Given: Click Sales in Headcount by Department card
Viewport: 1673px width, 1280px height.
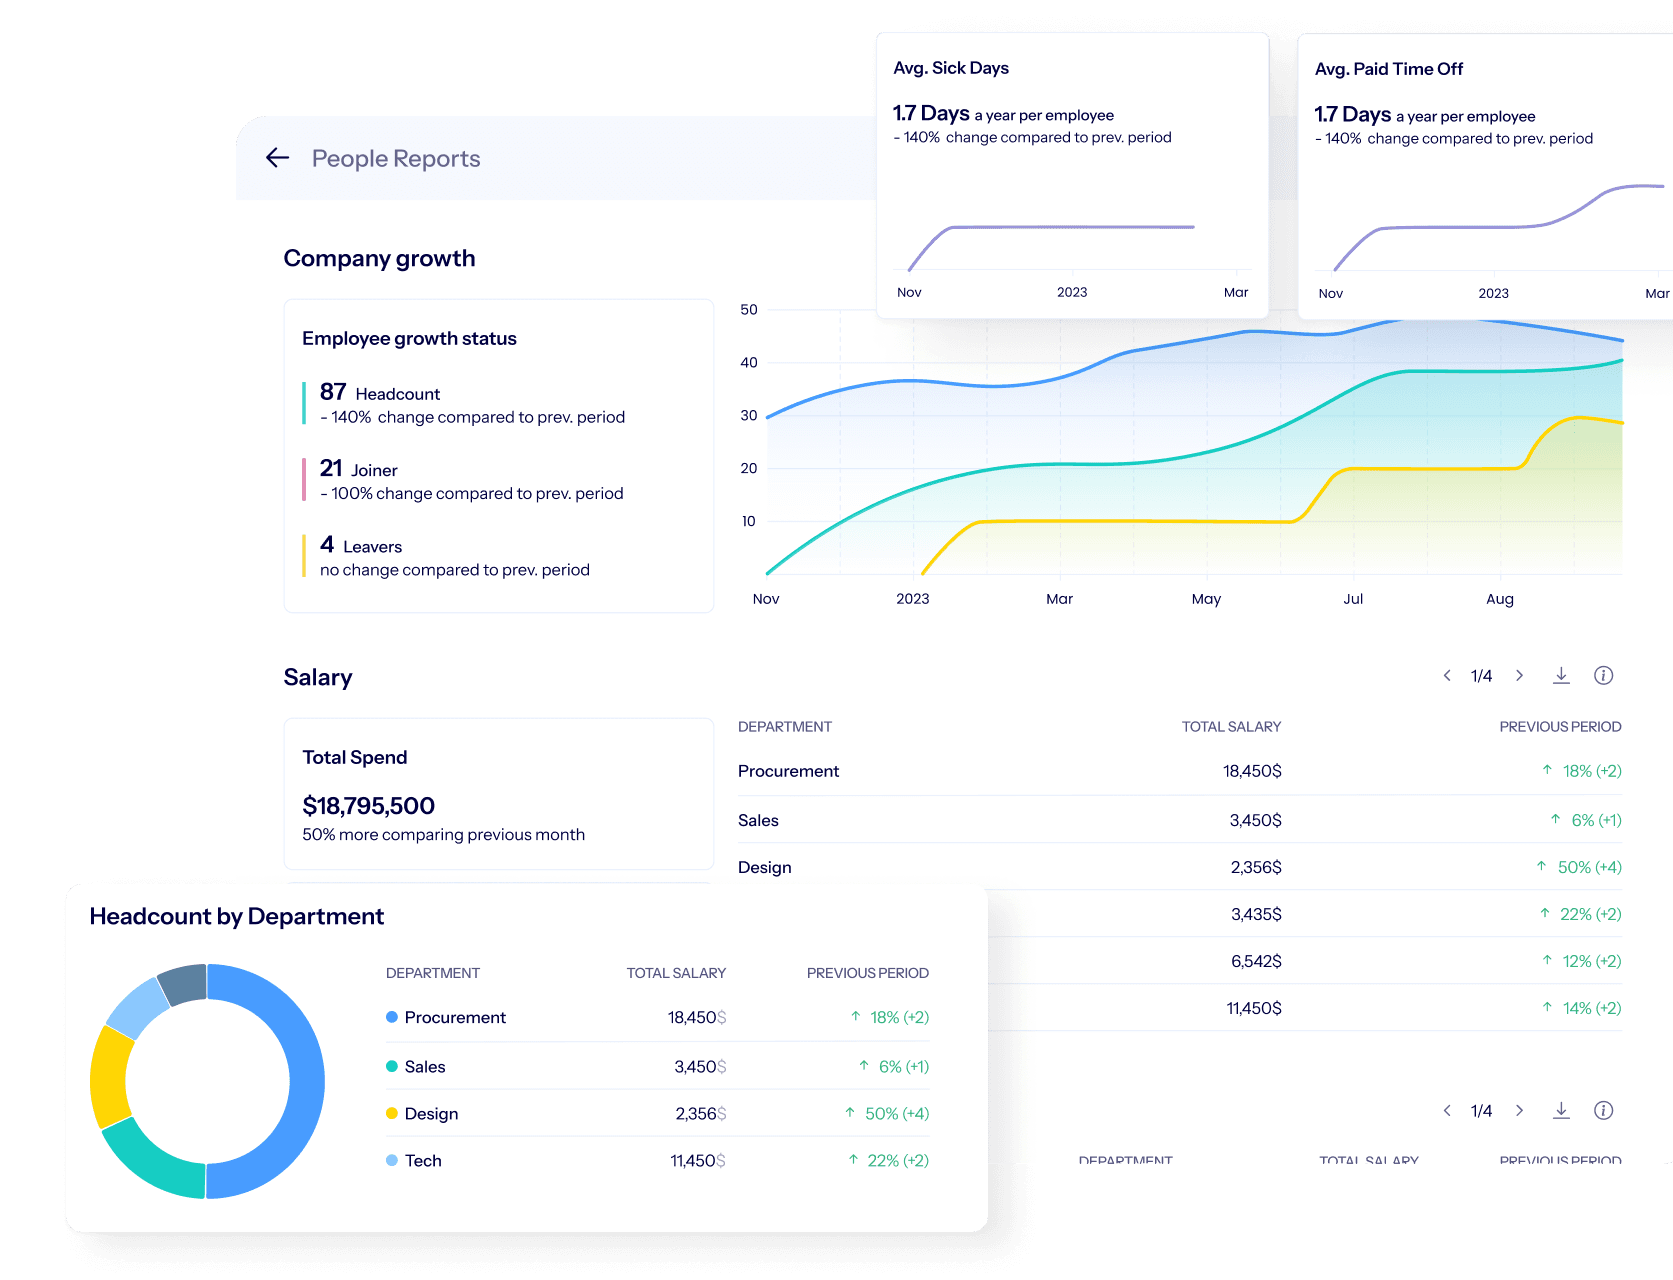Looking at the screenshot, I should pyautogui.click(x=425, y=1066).
